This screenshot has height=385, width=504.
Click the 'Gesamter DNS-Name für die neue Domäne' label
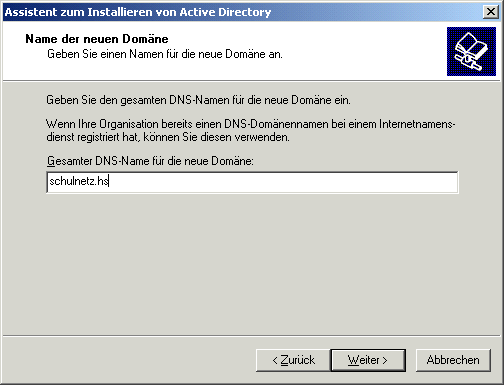(x=150, y=161)
